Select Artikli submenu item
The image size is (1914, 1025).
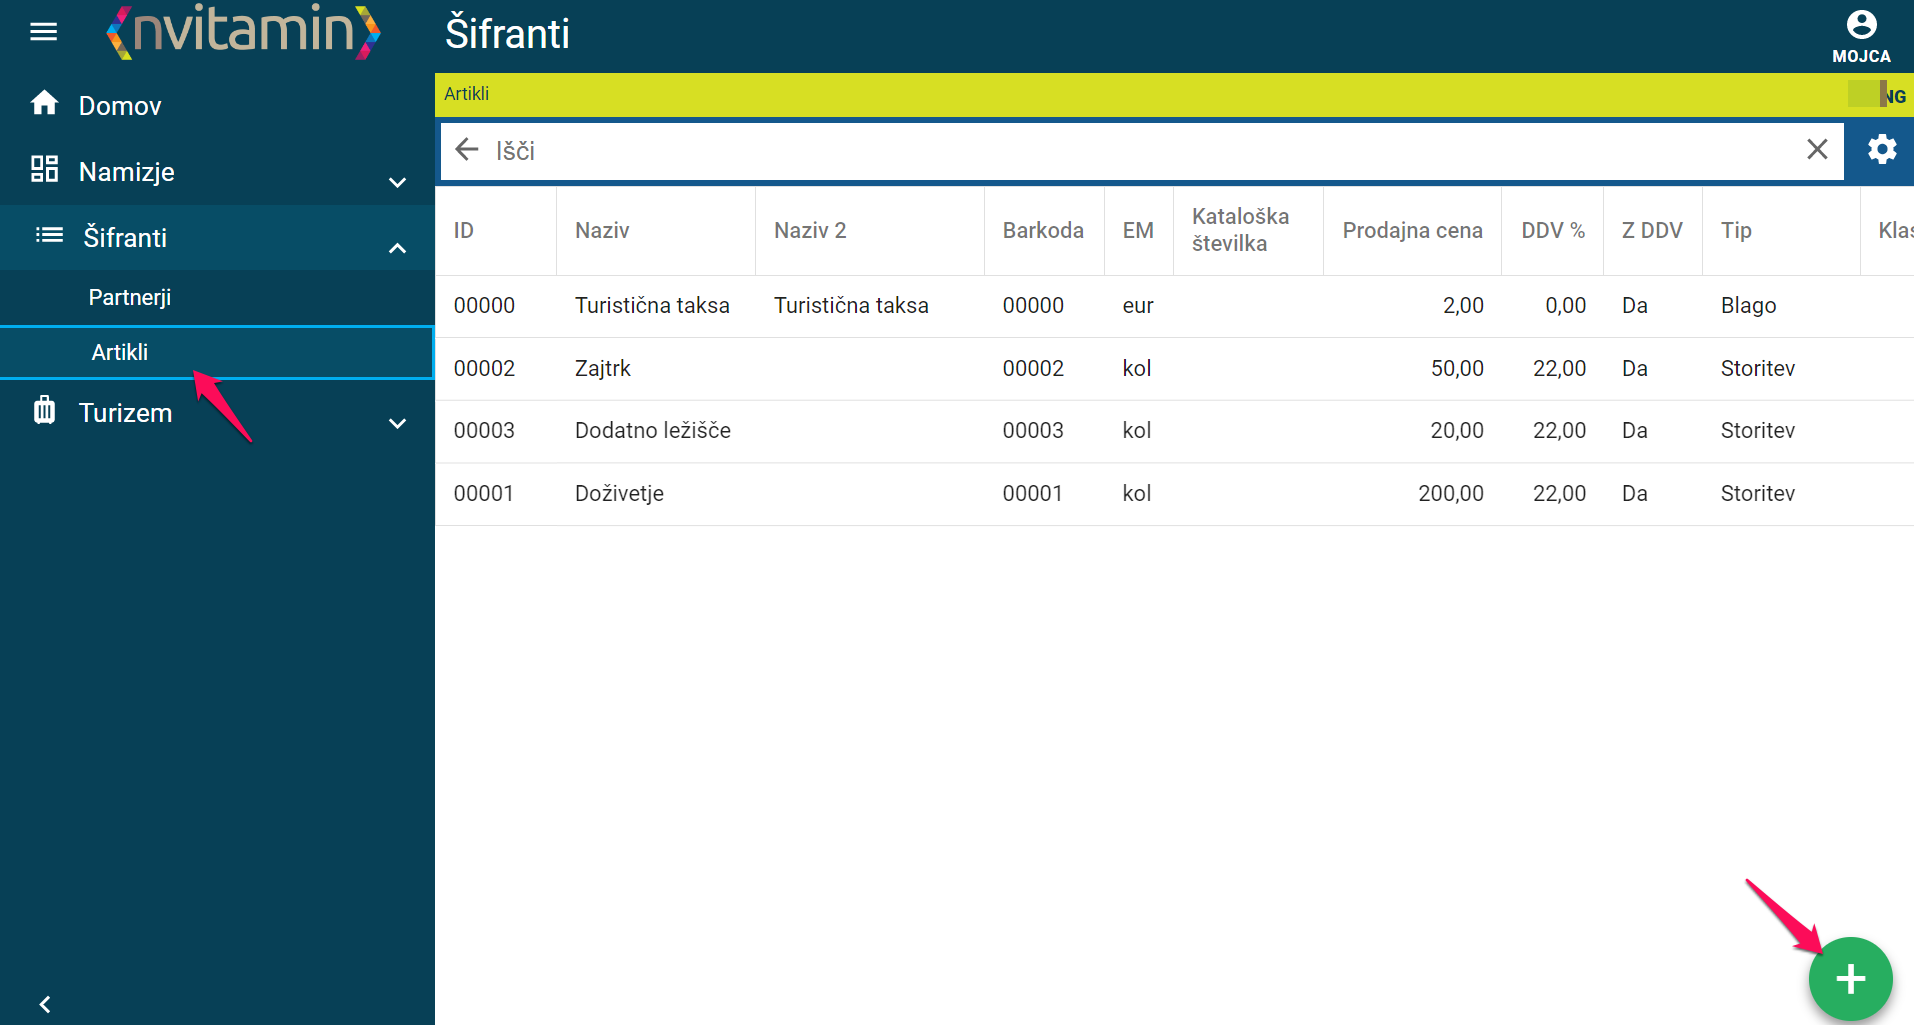pos(217,352)
